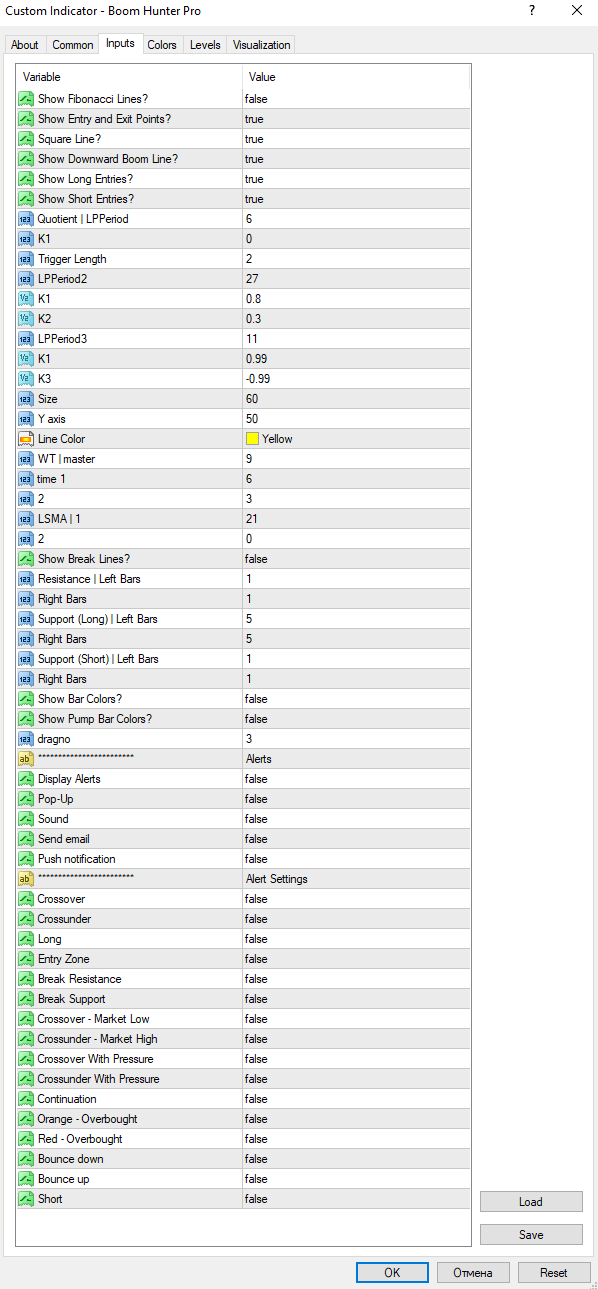Click the boolean icon beside Show Fibonacci Lines
Viewport: 598px width, 1289px height.
click(26, 99)
